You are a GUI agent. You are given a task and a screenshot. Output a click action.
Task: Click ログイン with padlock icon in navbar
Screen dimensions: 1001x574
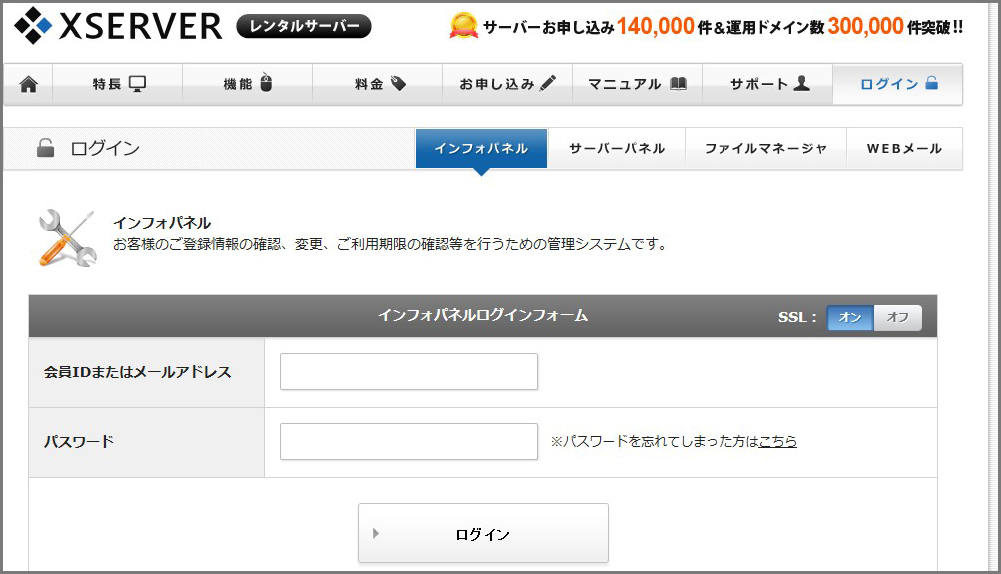[898, 85]
